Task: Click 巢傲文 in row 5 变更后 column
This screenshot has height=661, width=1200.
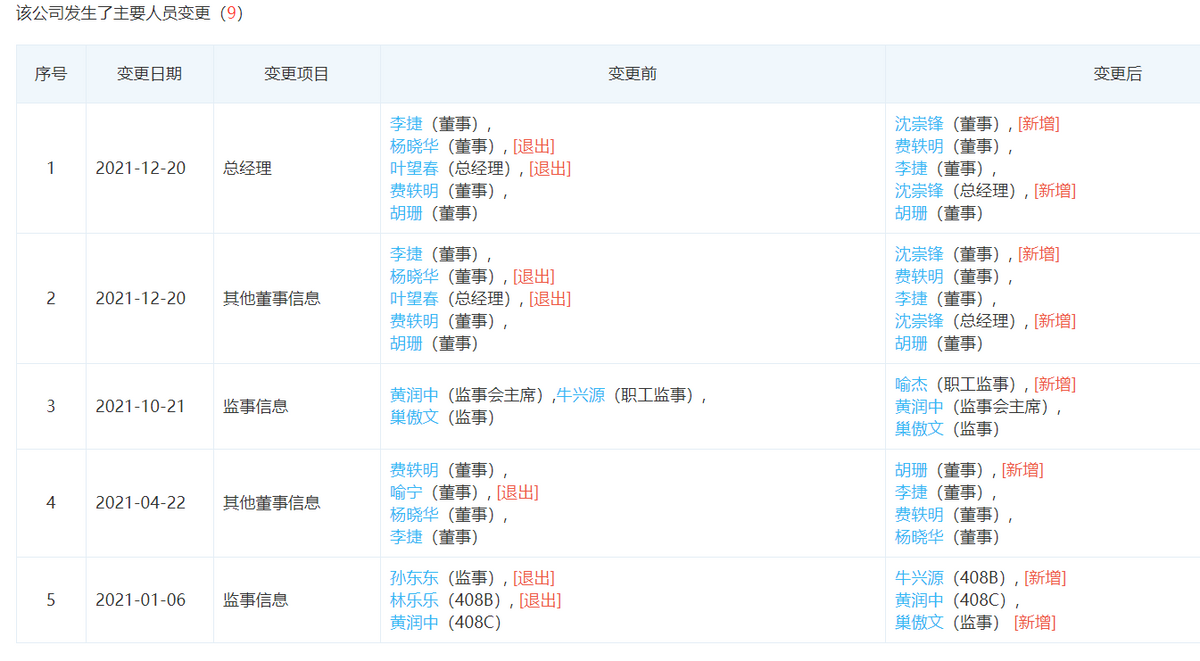Action: [919, 622]
